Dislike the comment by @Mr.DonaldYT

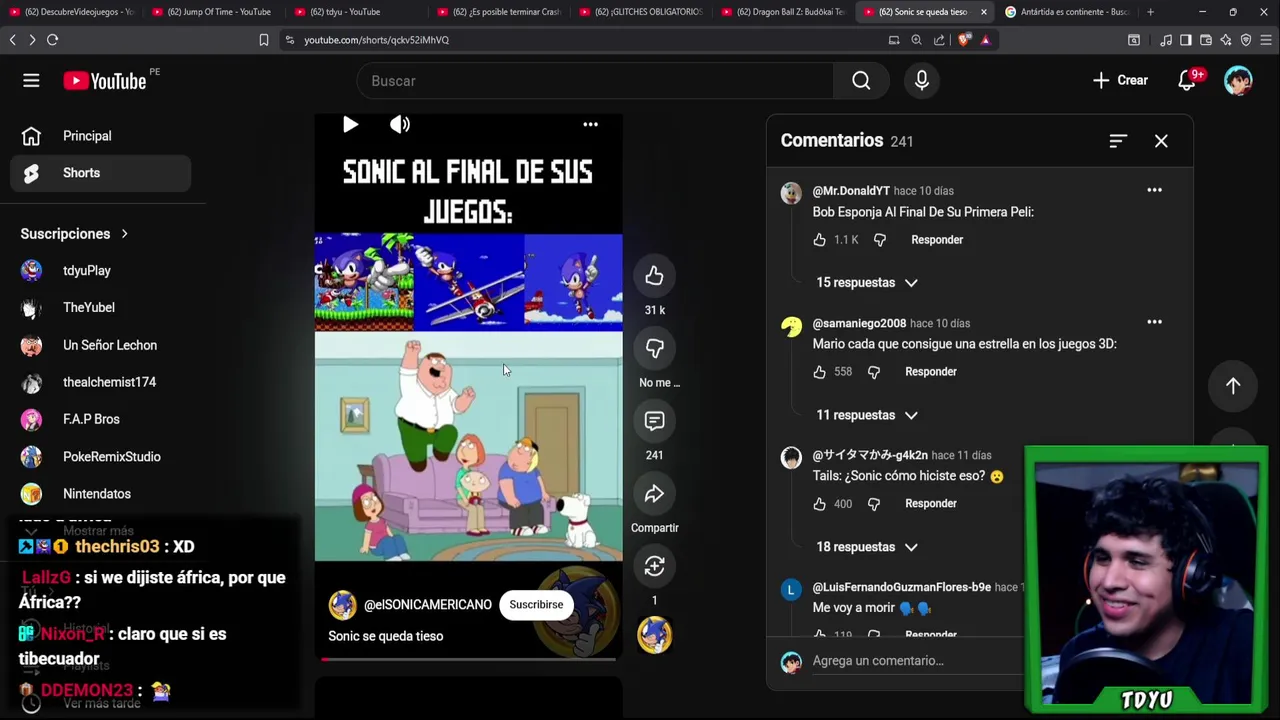(880, 240)
